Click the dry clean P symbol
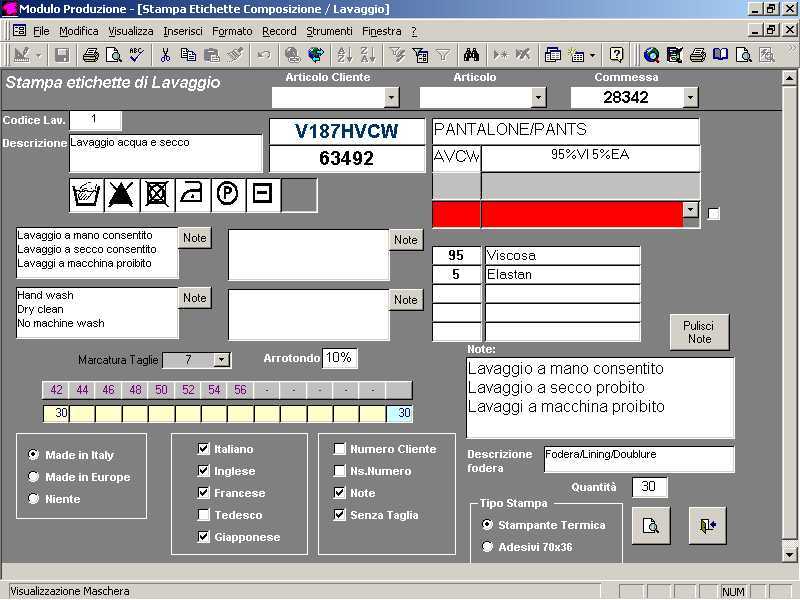Screen dimensions: 800x600 228,194
